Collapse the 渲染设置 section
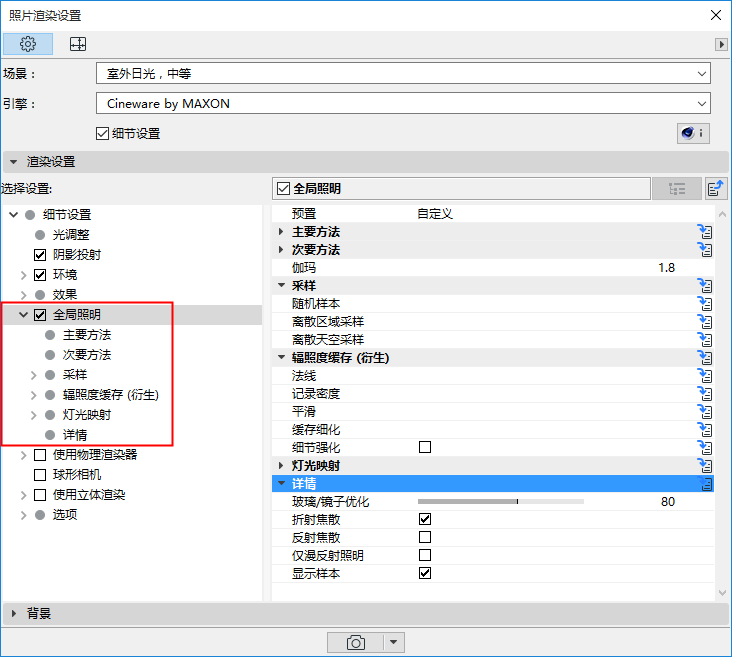 [x=14, y=162]
